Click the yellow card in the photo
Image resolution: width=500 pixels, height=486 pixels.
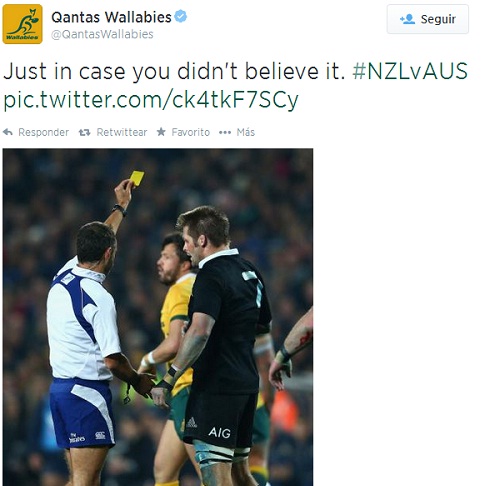[x=137, y=178]
